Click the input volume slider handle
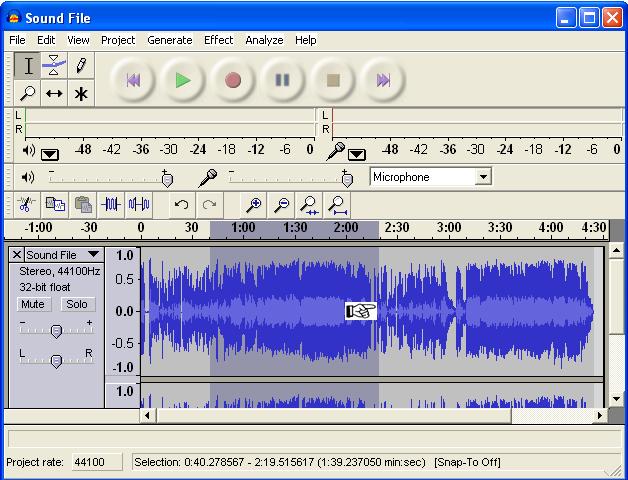This screenshot has height=480, width=628. 347,179
